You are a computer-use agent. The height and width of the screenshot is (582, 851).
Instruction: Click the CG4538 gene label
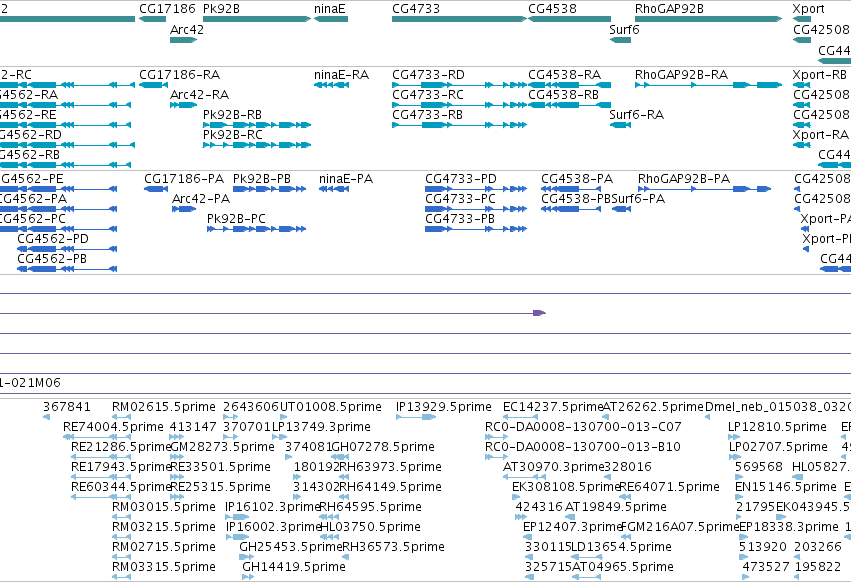pyautogui.click(x=552, y=9)
